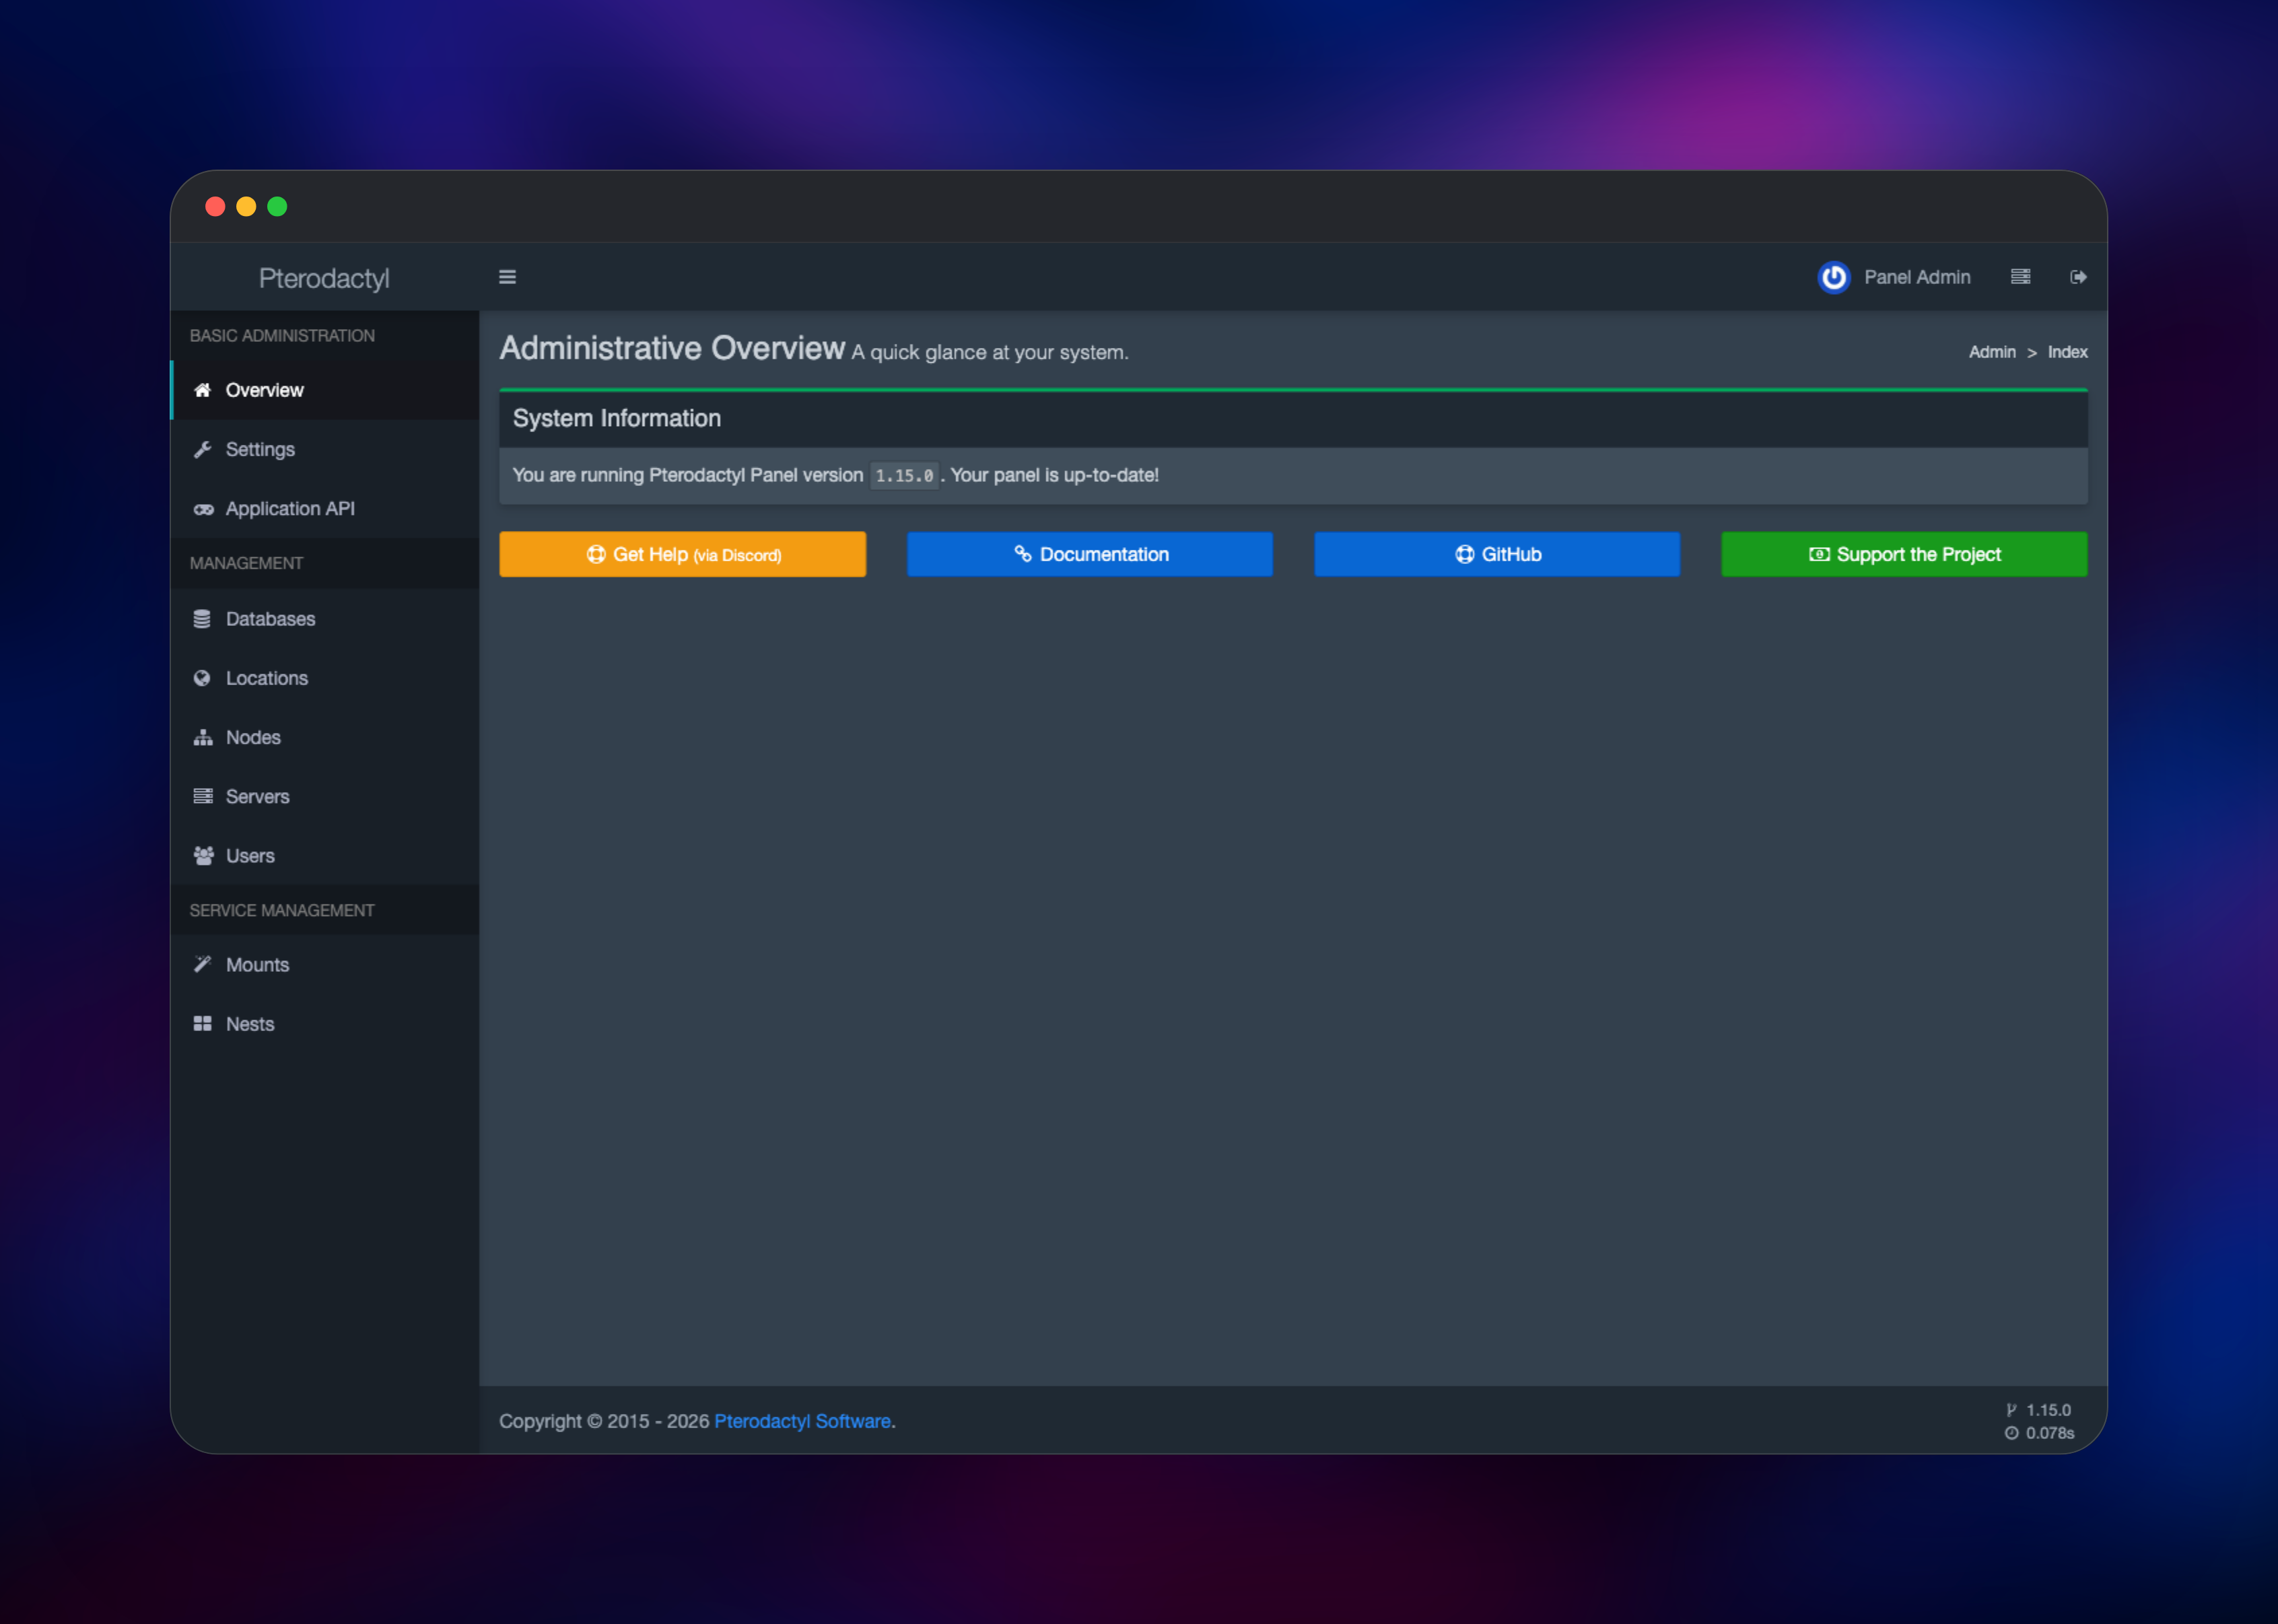2278x1624 pixels.
Task: Open the Servers management page
Action: pyautogui.click(x=325, y=796)
